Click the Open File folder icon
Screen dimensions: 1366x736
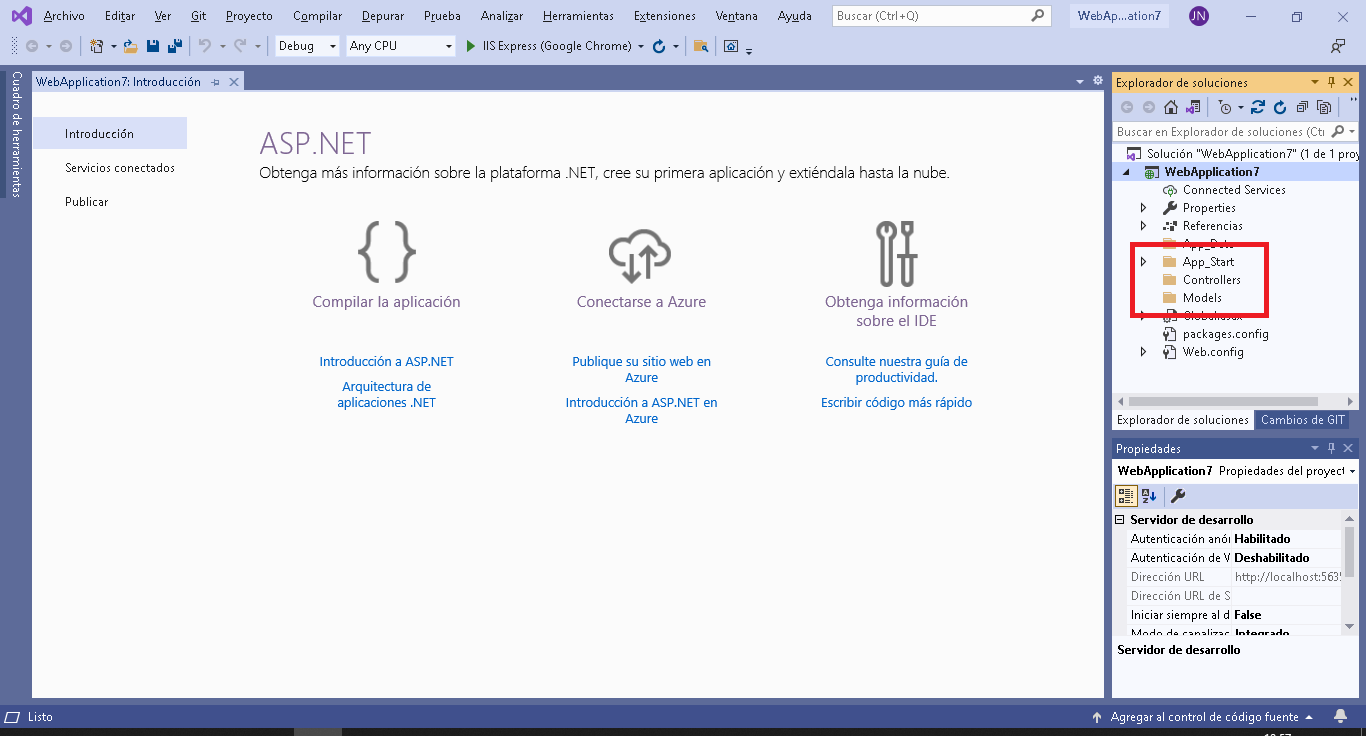coord(130,46)
